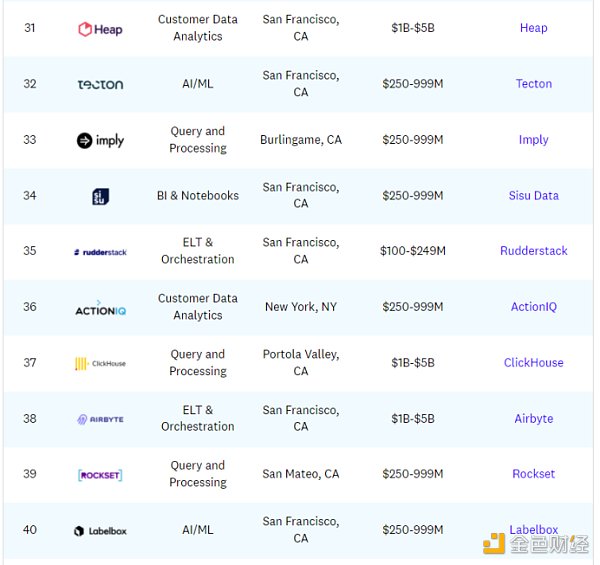Click the Labelbox logo
600x565 pixels.
(x=100, y=531)
